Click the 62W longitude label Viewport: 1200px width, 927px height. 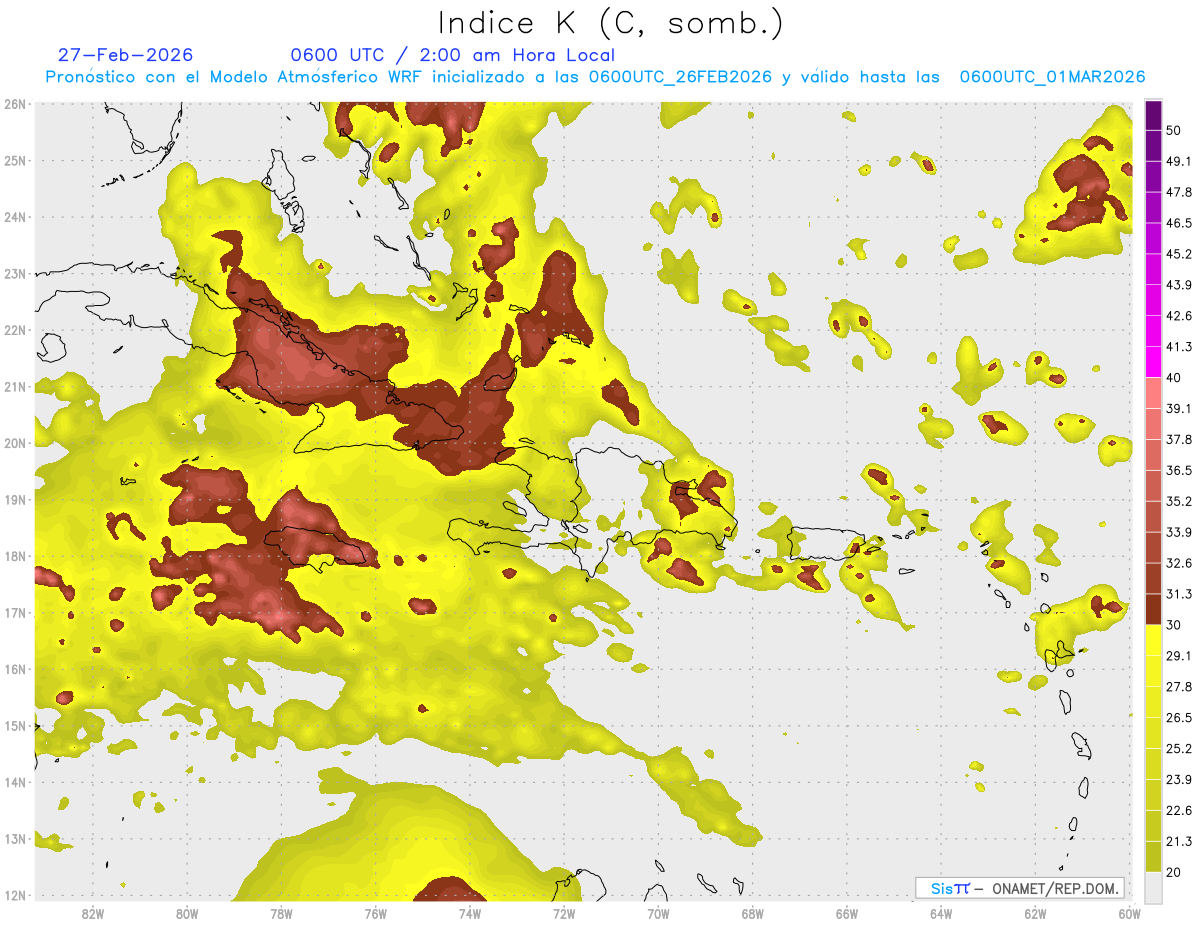(x=1035, y=913)
